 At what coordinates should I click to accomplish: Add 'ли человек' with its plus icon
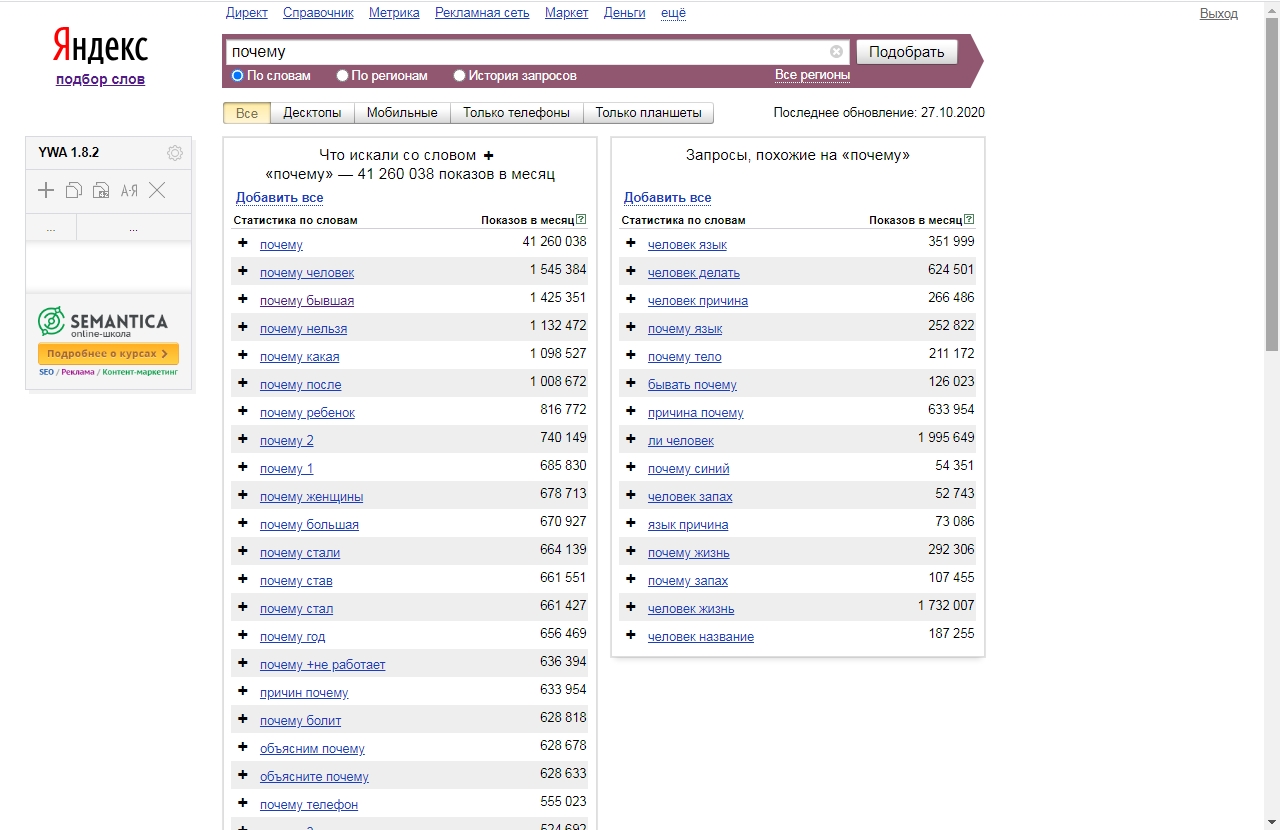click(631, 439)
